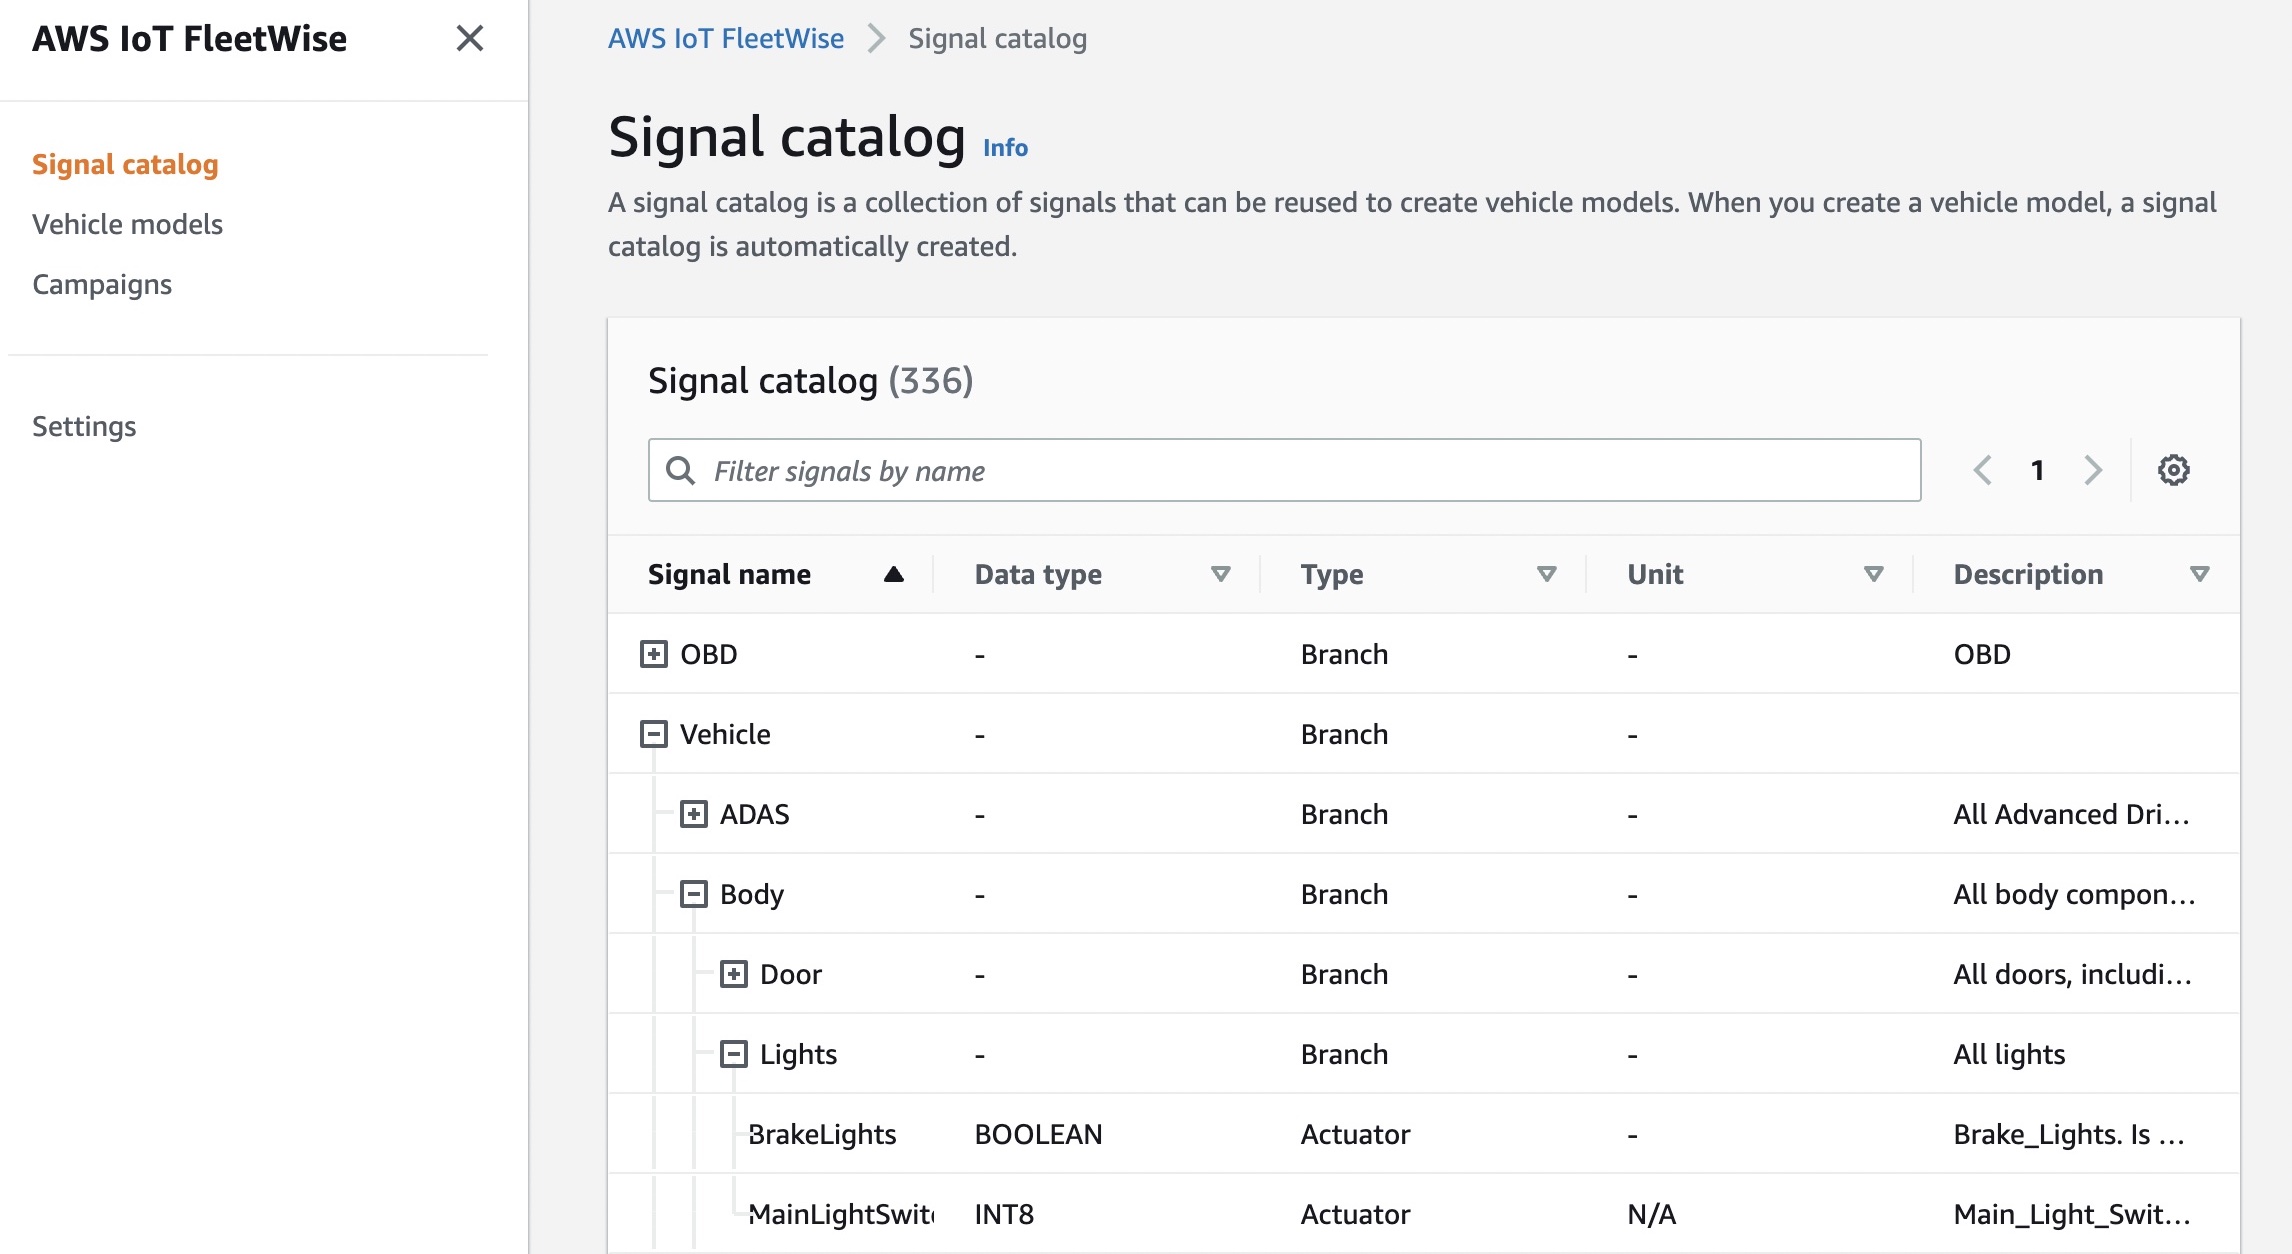Go to next page of signals
This screenshot has height=1254, width=2292.
click(x=2092, y=470)
